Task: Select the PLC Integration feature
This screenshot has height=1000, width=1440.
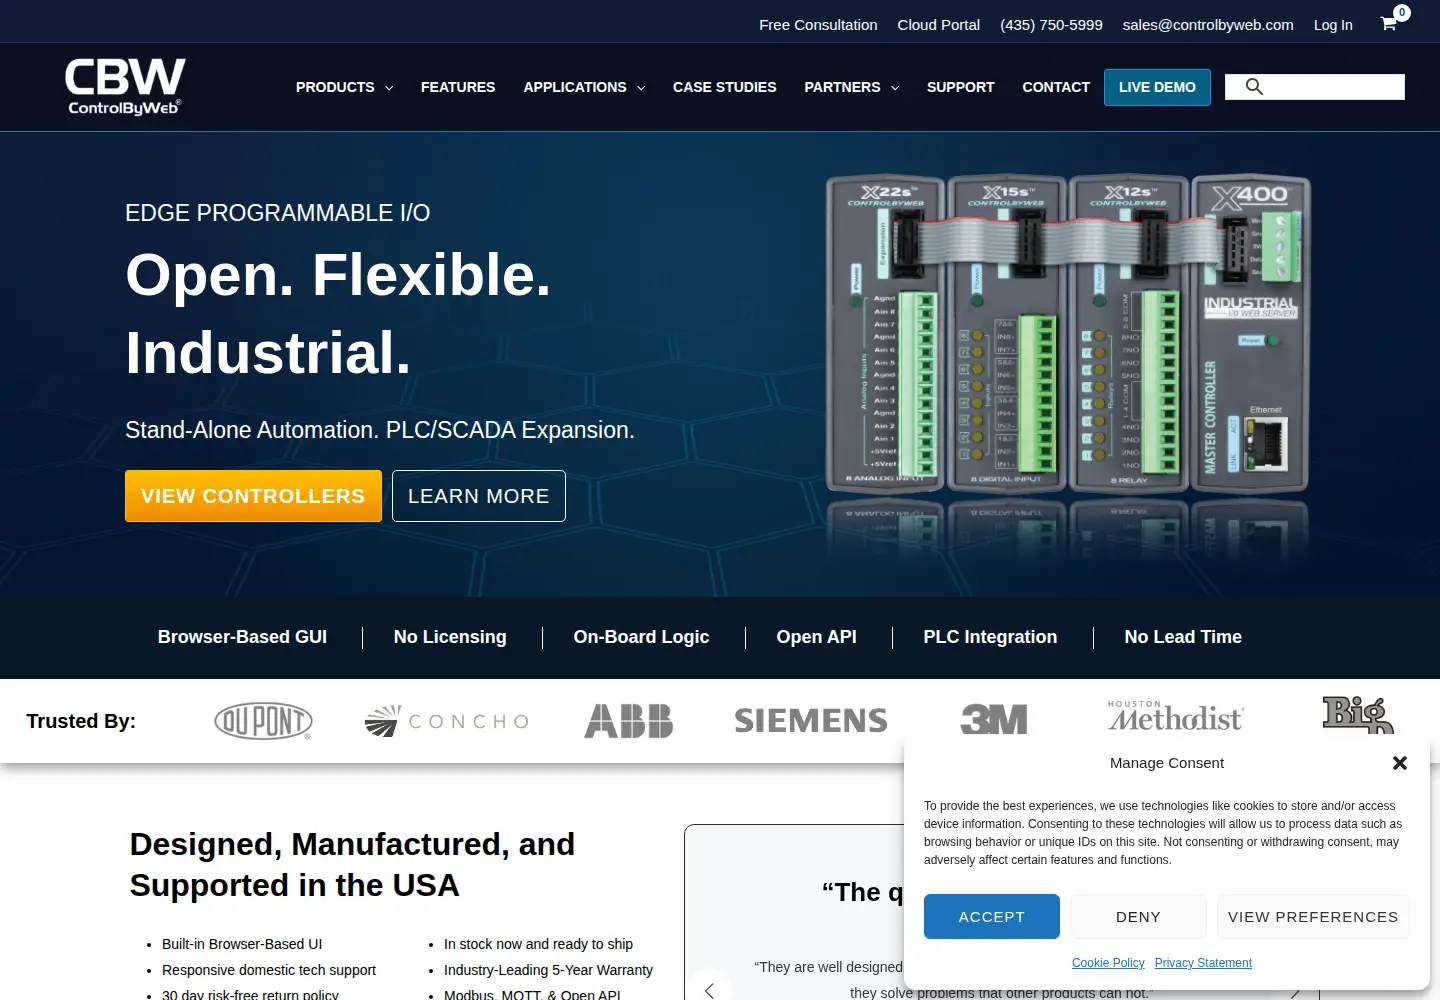Action: (x=990, y=637)
